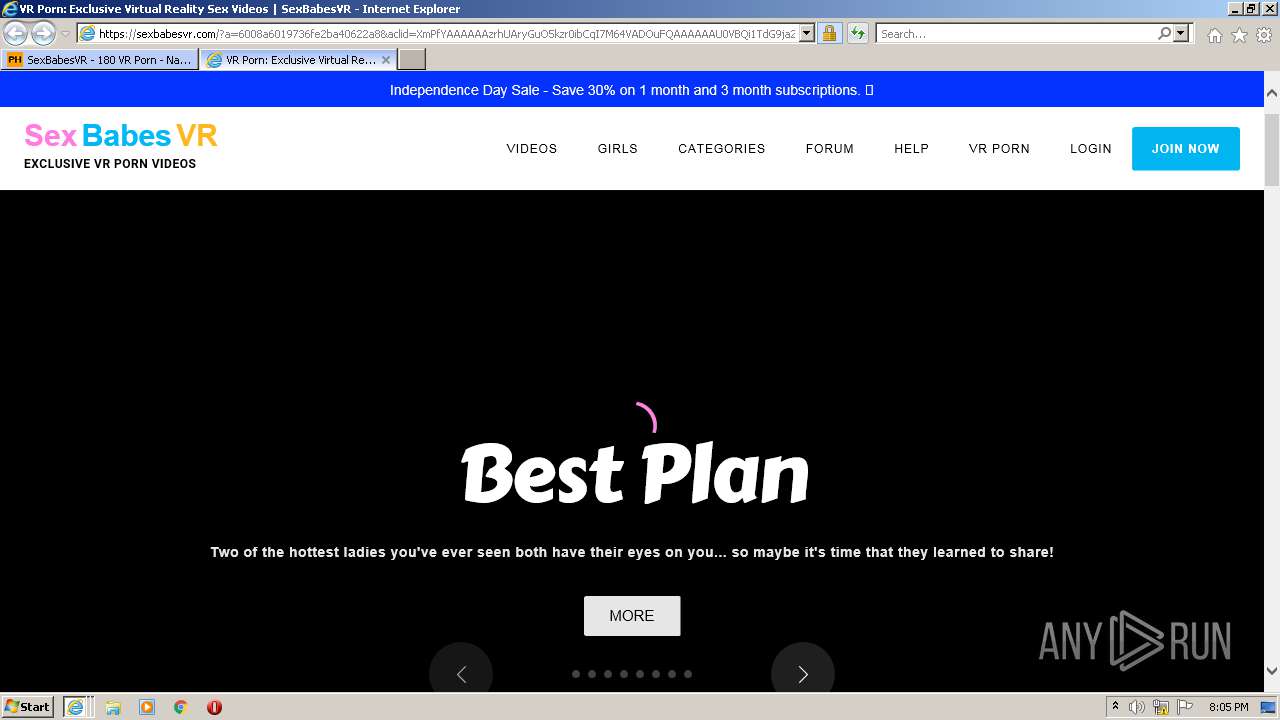Open the browser Home icon
The width and height of the screenshot is (1280, 720).
tap(1214, 35)
